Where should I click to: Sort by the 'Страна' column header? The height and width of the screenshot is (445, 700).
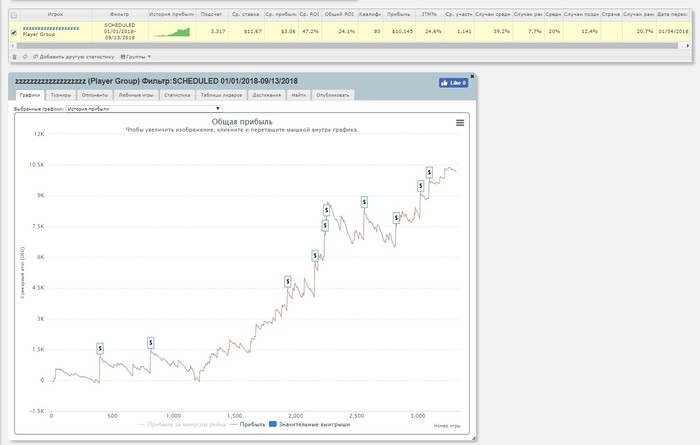coord(611,15)
